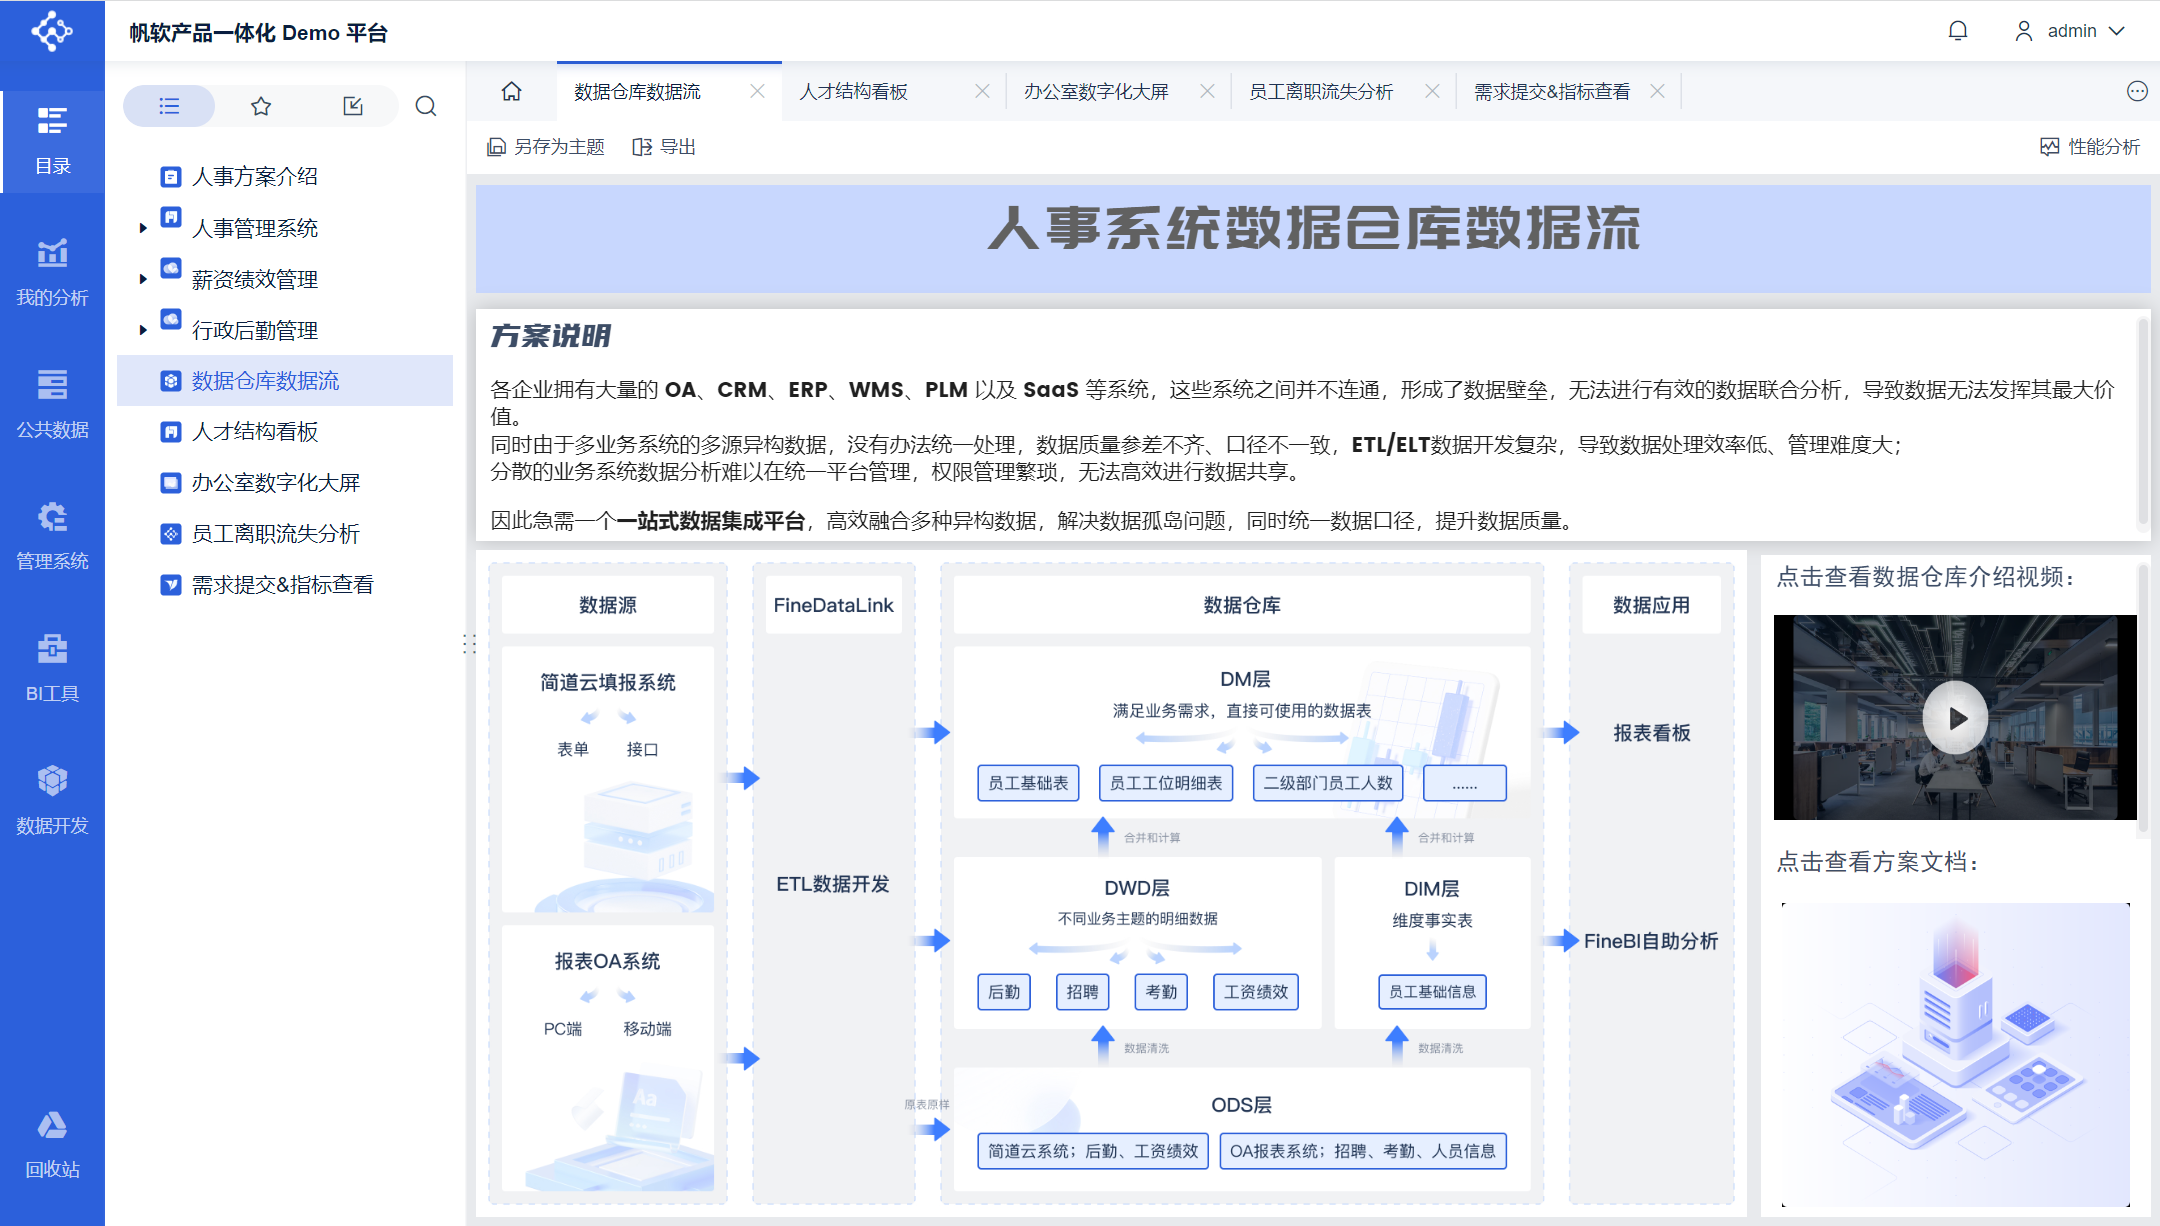2160x1226 pixels.
Task: Click 另存为主题 button
Action: click(546, 147)
